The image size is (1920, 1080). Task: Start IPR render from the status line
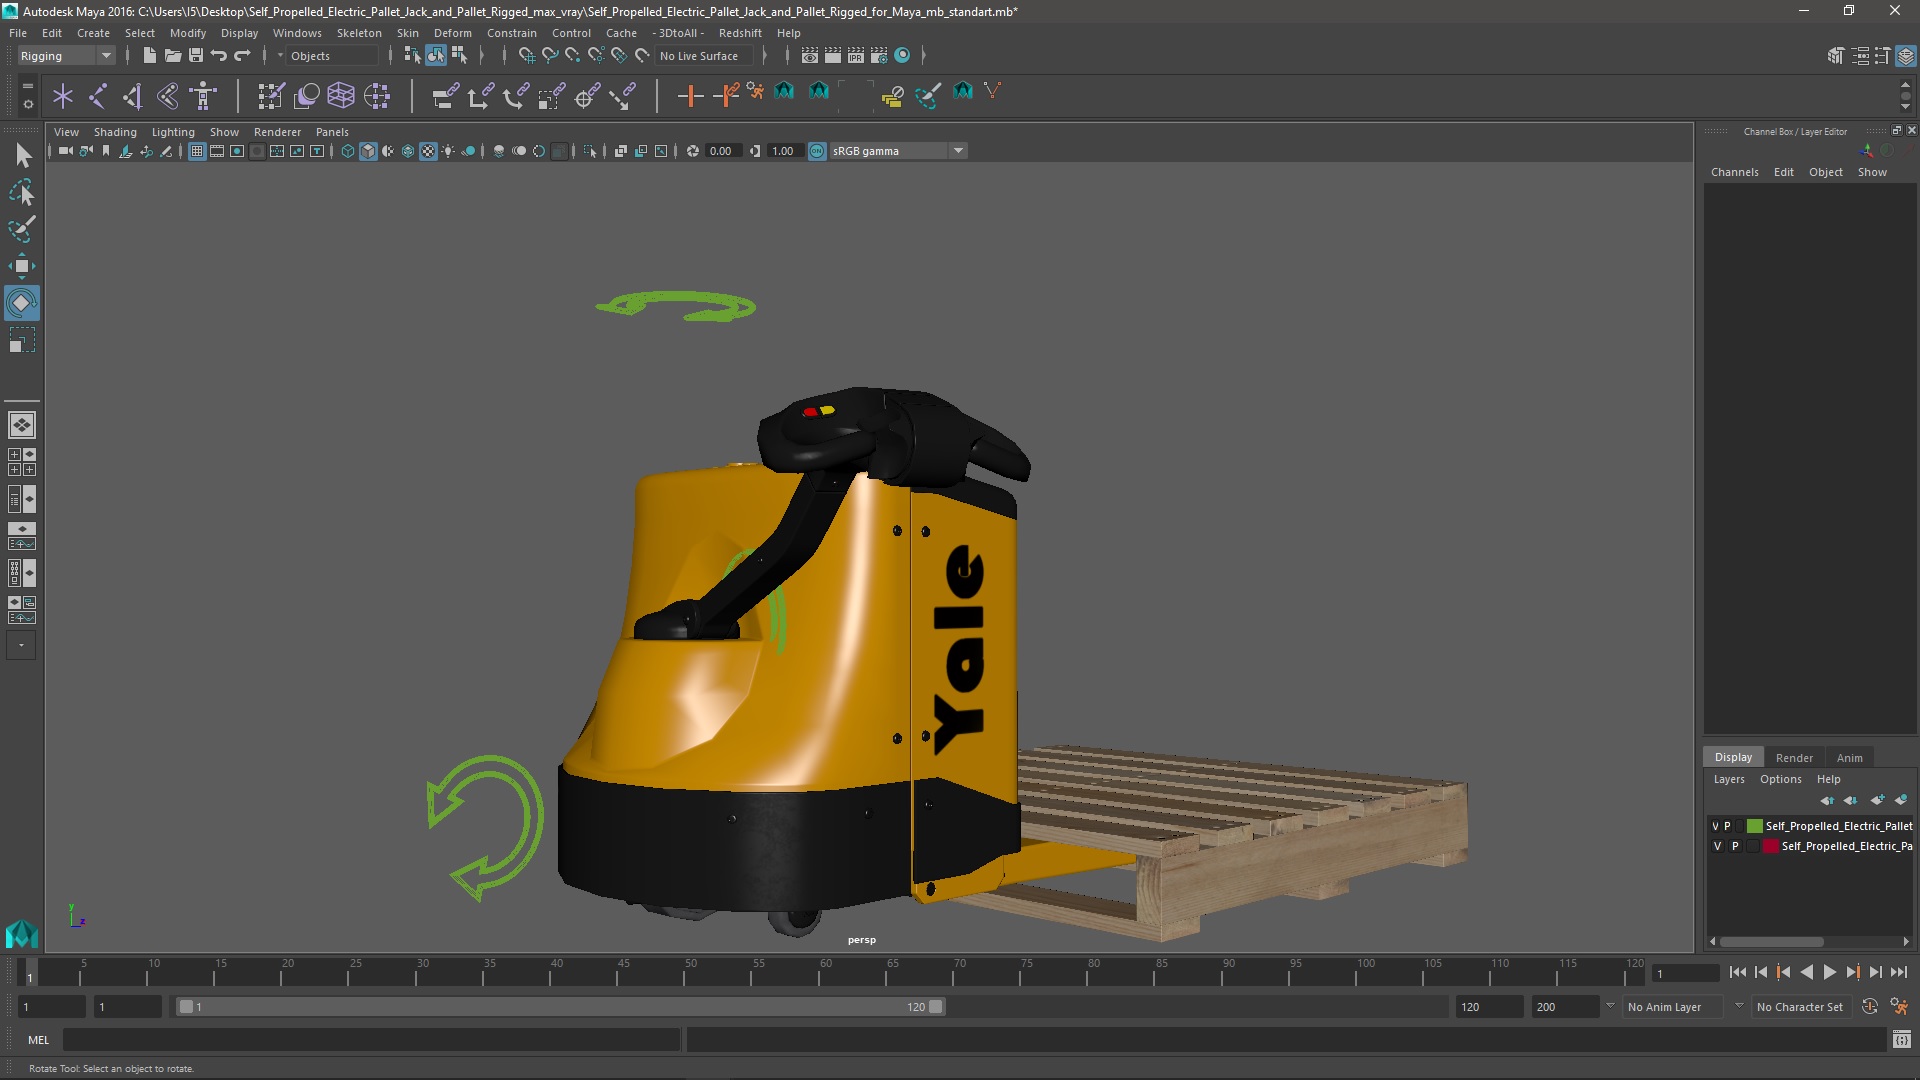point(856,56)
